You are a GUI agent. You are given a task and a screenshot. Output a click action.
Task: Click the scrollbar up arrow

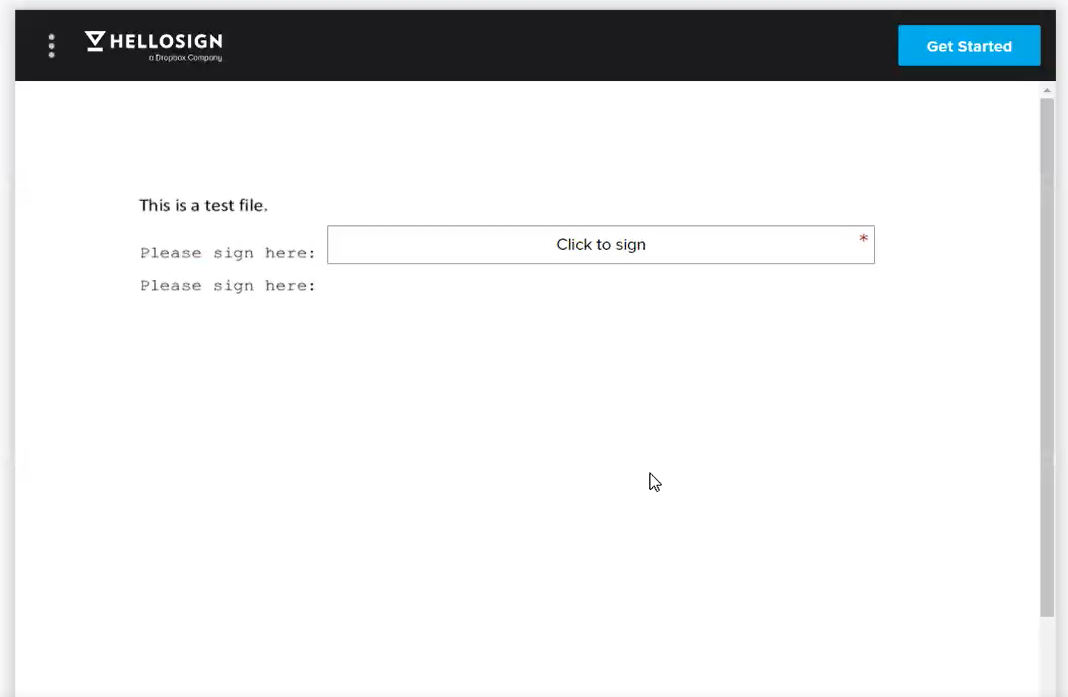coord(1047,90)
